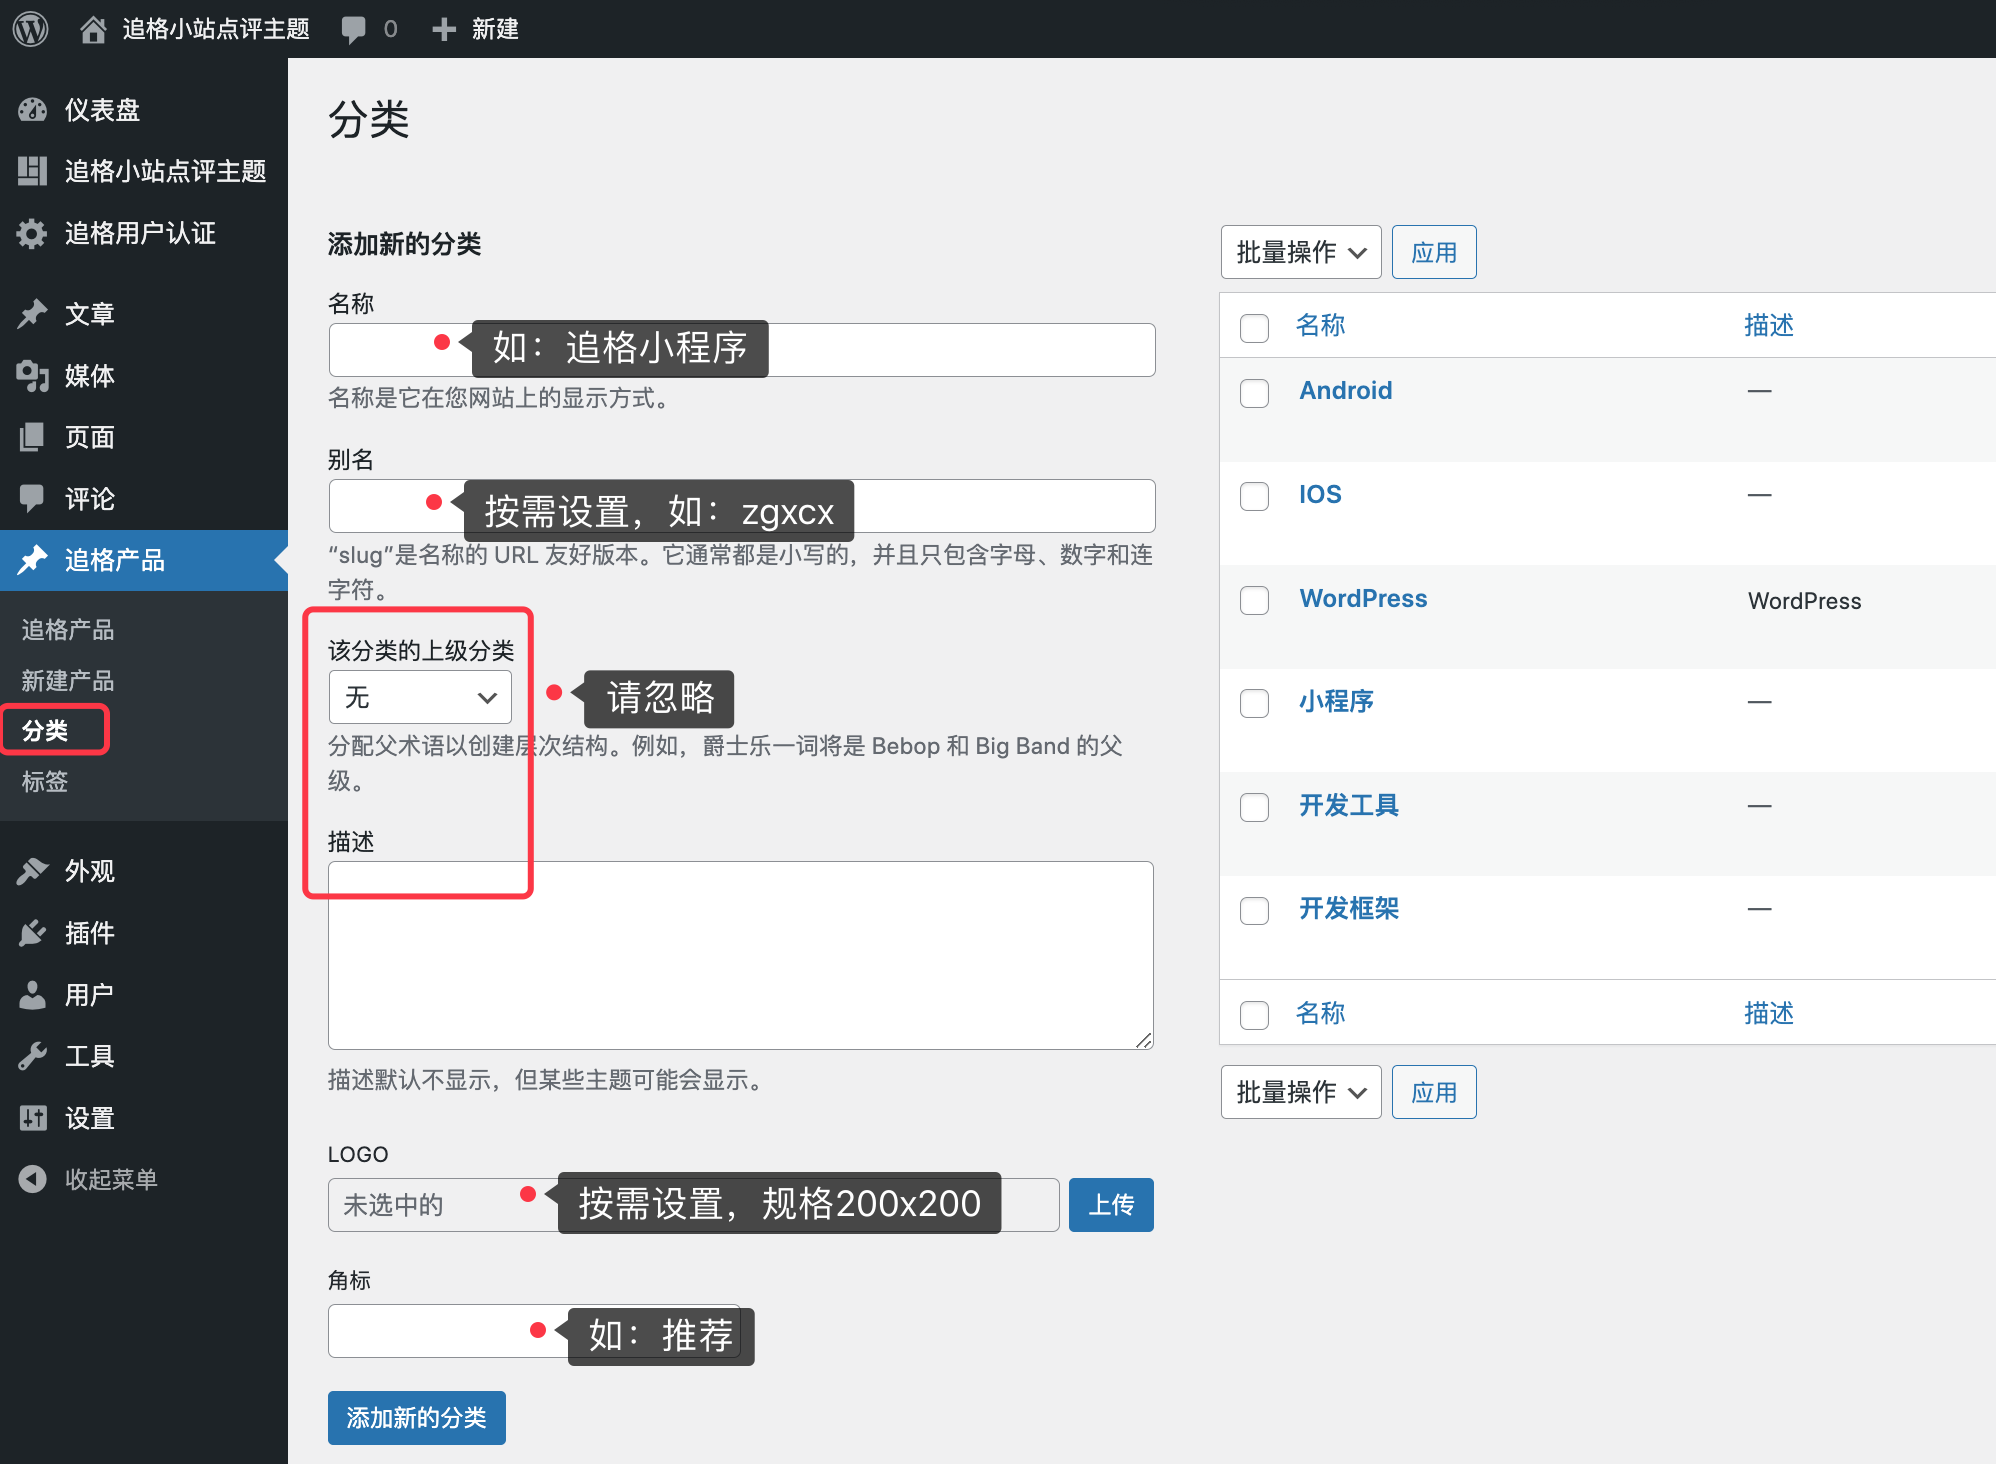Open the site home icon in admin bar
The image size is (1996, 1464).
(x=93, y=30)
